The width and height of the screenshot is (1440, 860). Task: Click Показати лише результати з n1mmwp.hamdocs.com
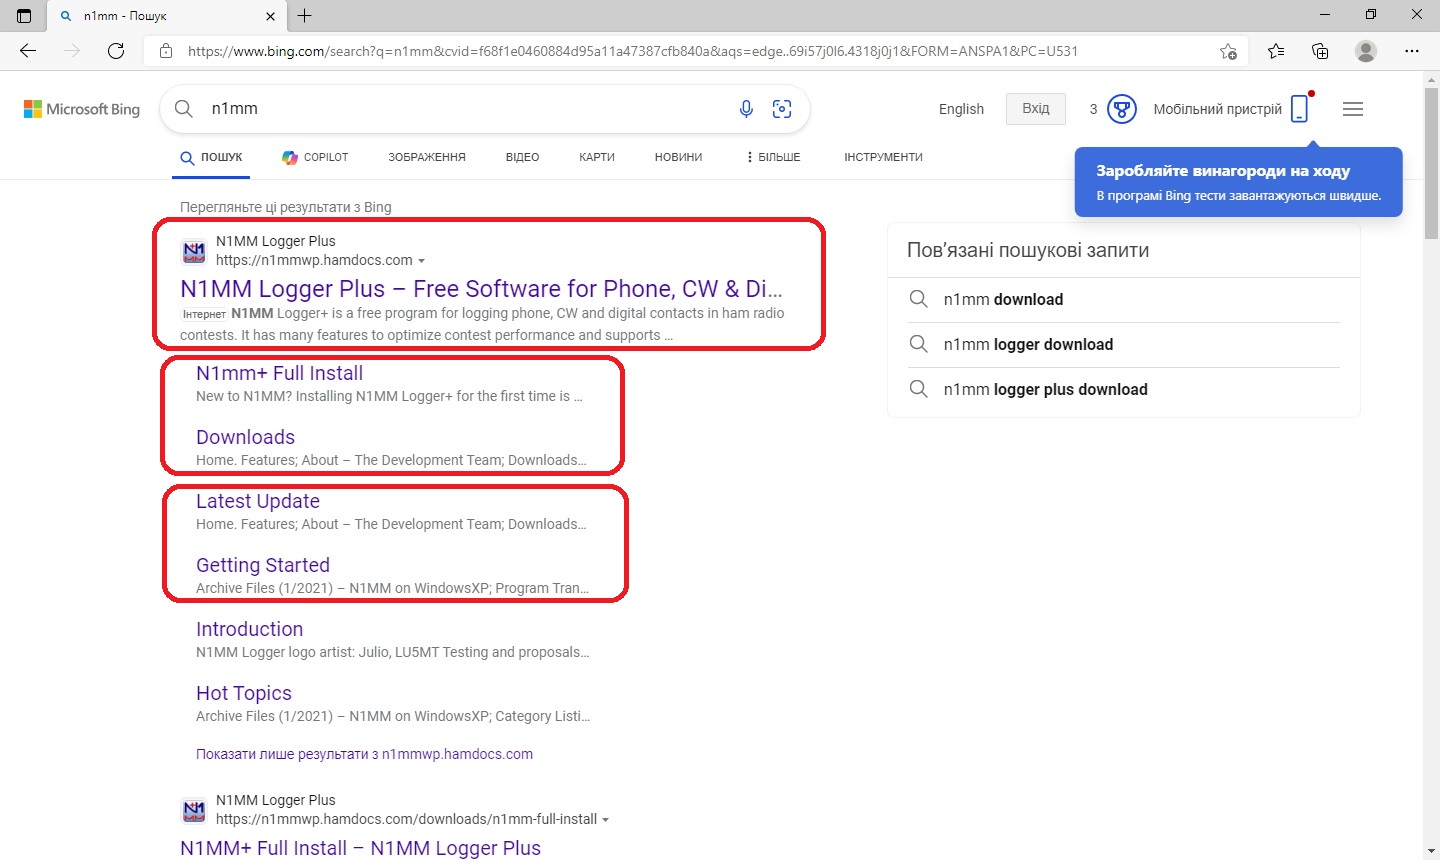pos(364,754)
